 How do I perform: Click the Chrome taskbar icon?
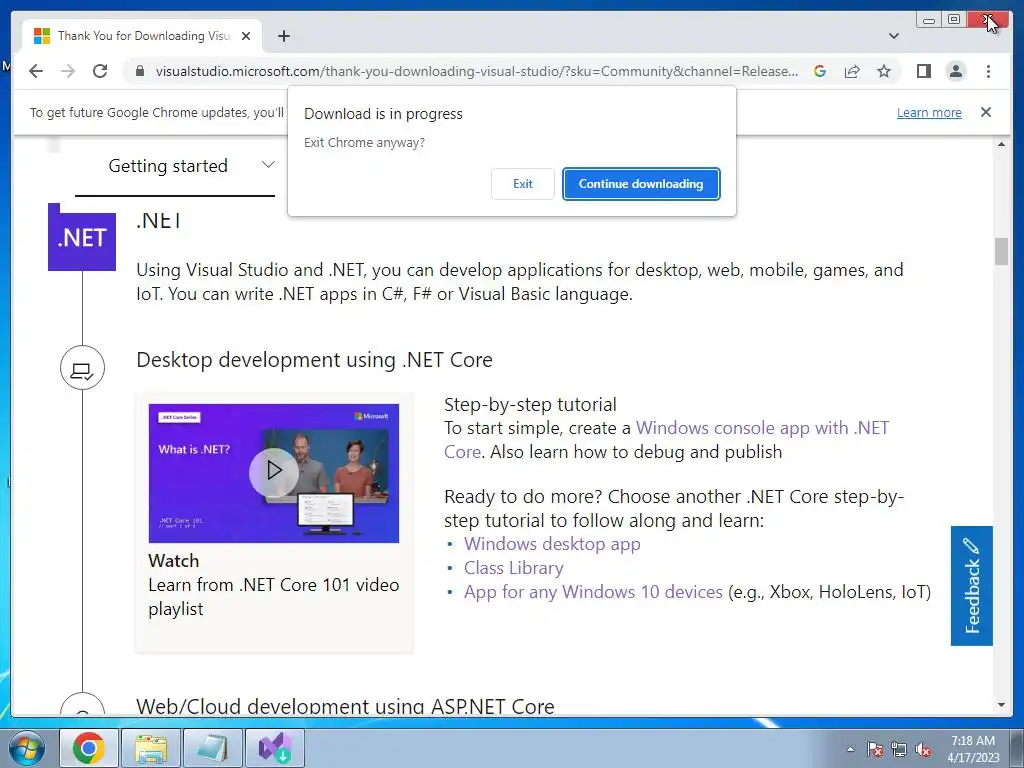[x=89, y=748]
